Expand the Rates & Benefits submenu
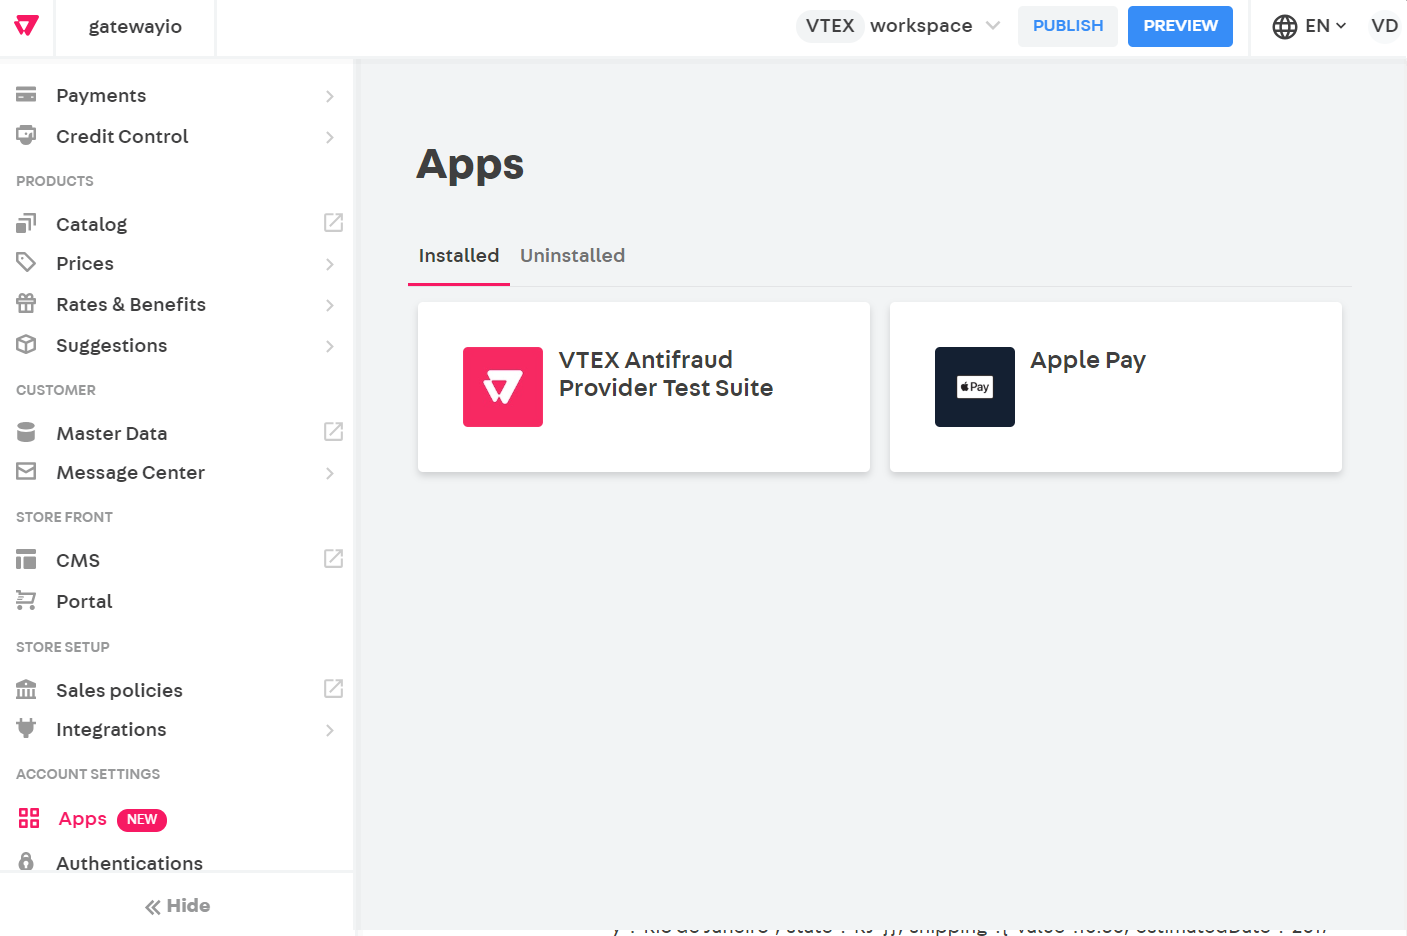The image size is (1407, 936). click(330, 304)
